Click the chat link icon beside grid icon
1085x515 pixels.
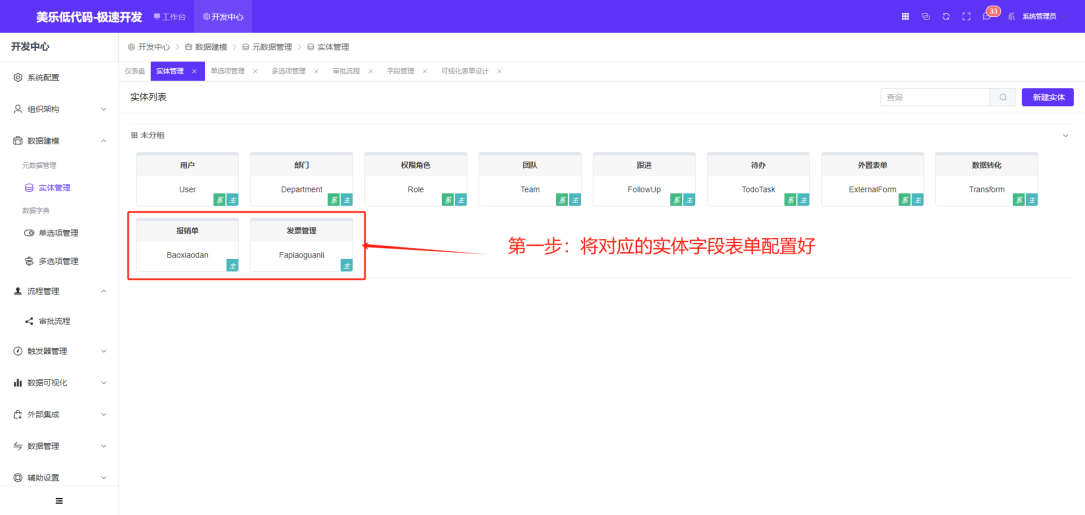tap(925, 16)
